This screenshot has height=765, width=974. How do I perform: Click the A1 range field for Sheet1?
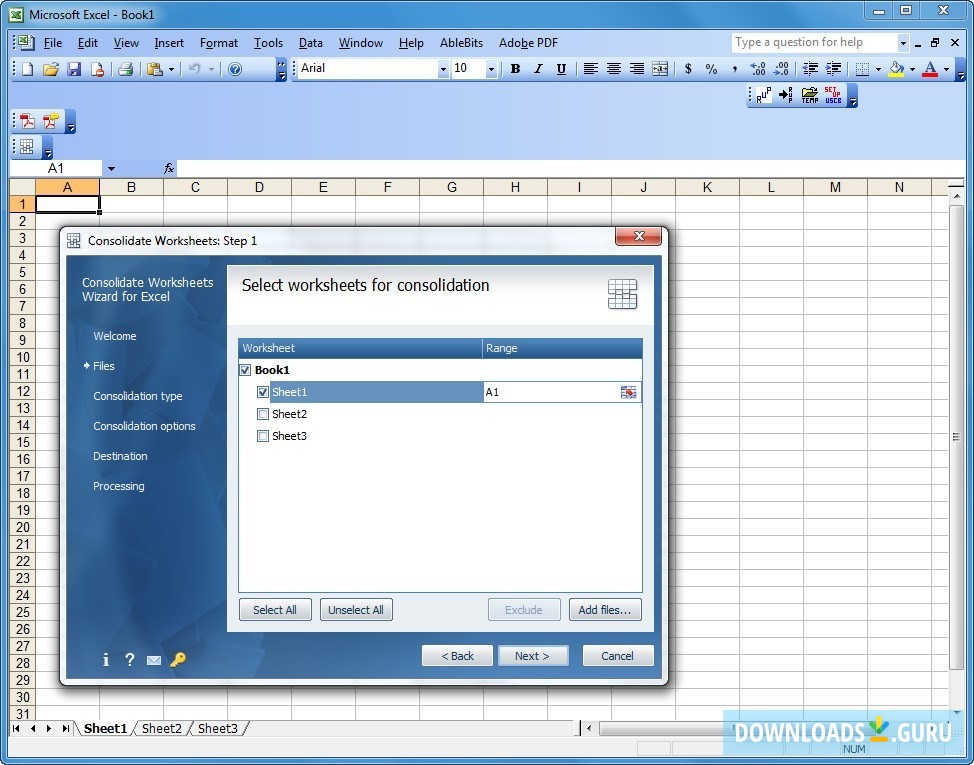(551, 392)
